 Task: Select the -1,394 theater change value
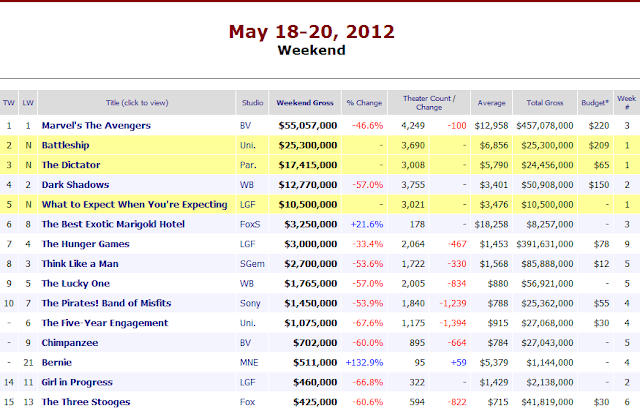[453, 323]
